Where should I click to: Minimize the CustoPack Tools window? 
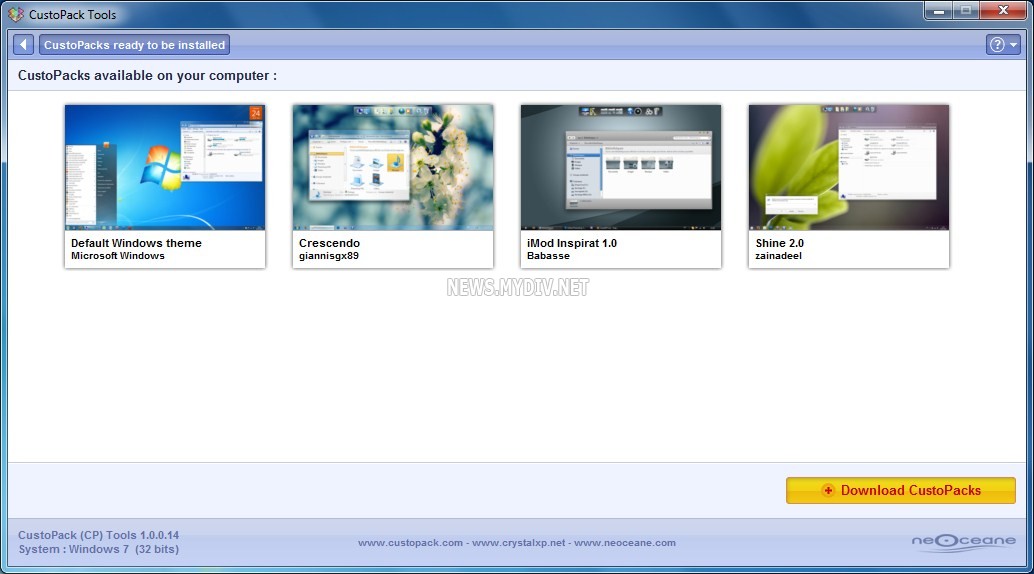point(938,11)
